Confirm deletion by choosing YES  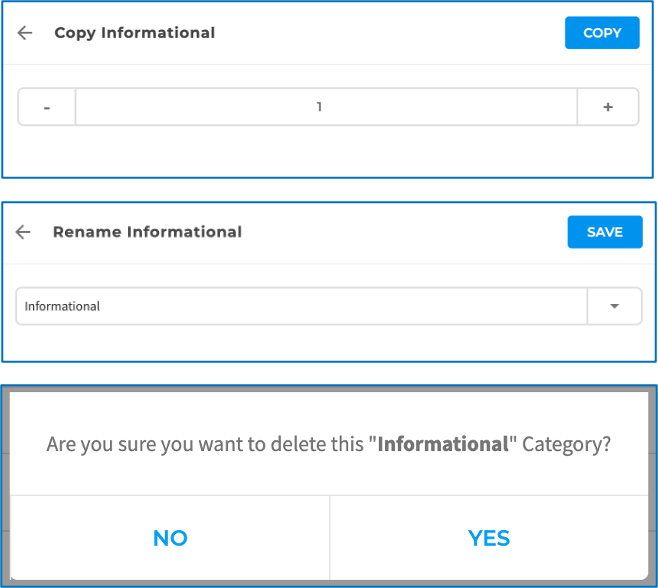489,538
